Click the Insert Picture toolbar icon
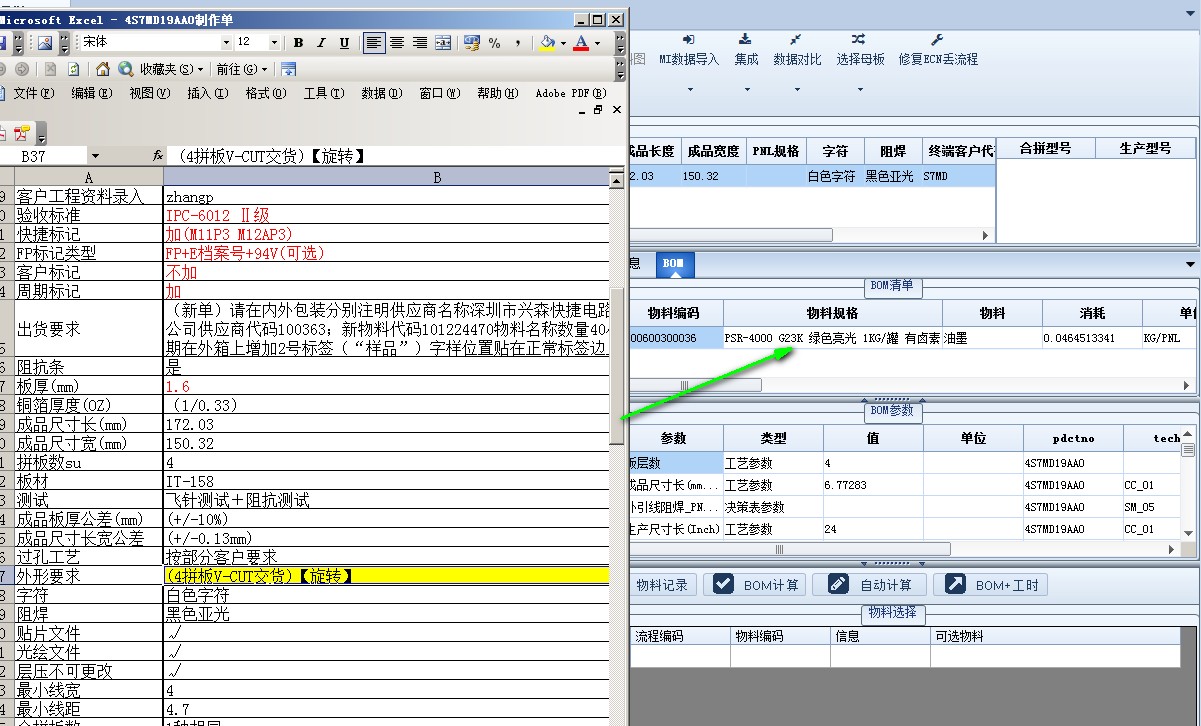 point(44,43)
